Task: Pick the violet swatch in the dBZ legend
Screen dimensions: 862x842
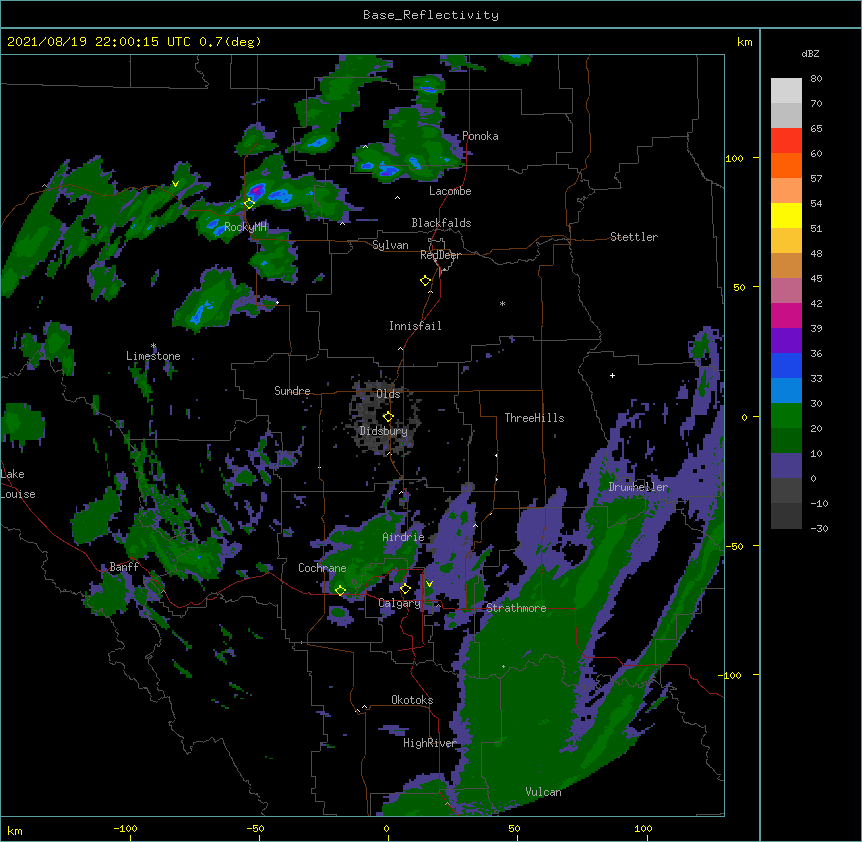Action: tap(786, 341)
